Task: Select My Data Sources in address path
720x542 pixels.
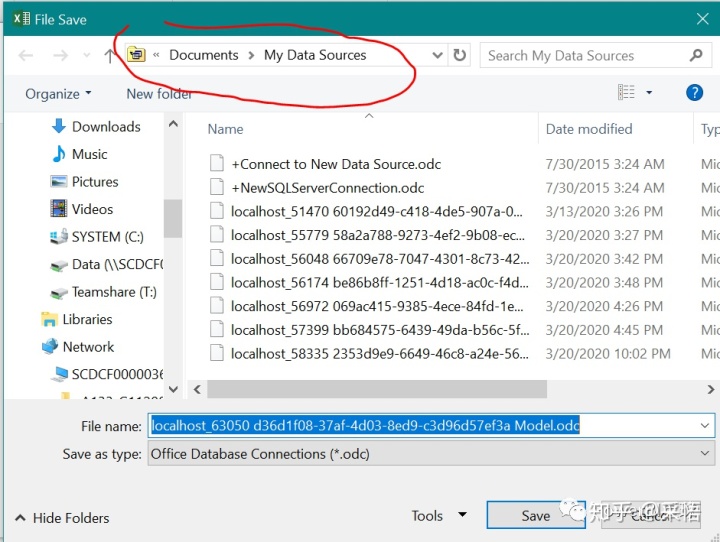Action: tap(315, 55)
